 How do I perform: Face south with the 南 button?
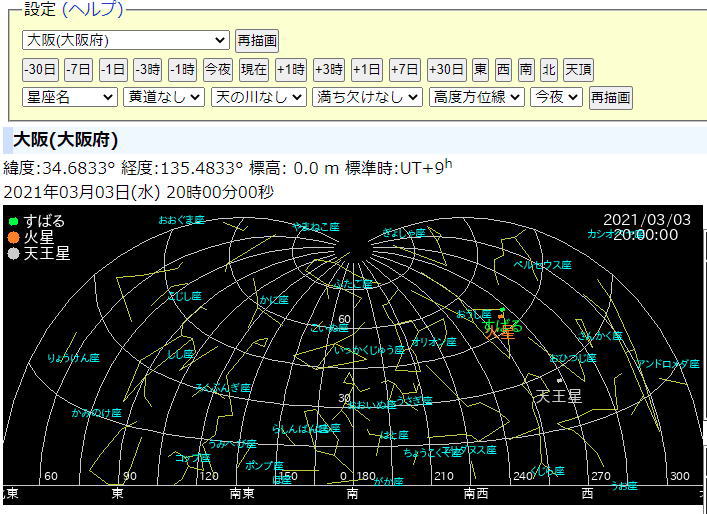click(526, 69)
